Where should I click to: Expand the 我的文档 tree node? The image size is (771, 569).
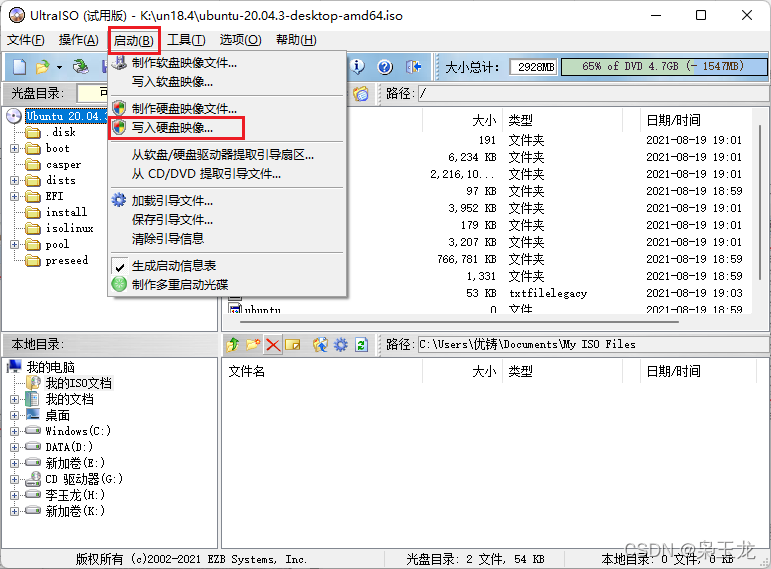14,399
